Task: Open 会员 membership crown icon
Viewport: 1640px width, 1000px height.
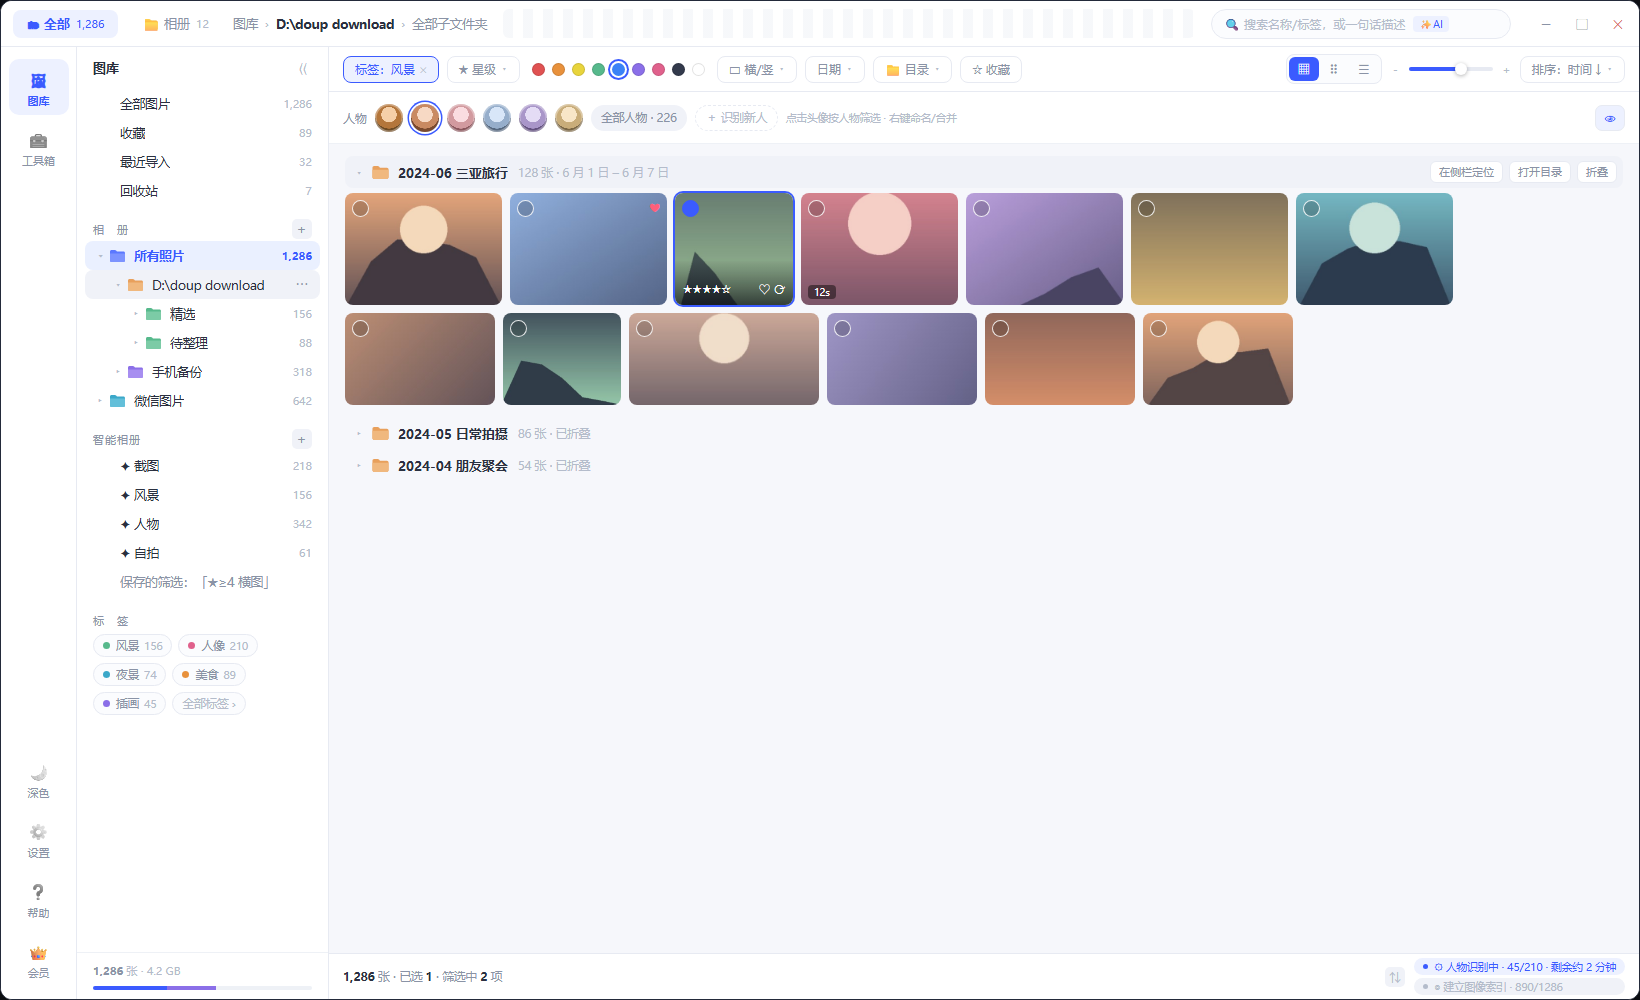Action: tap(38, 961)
